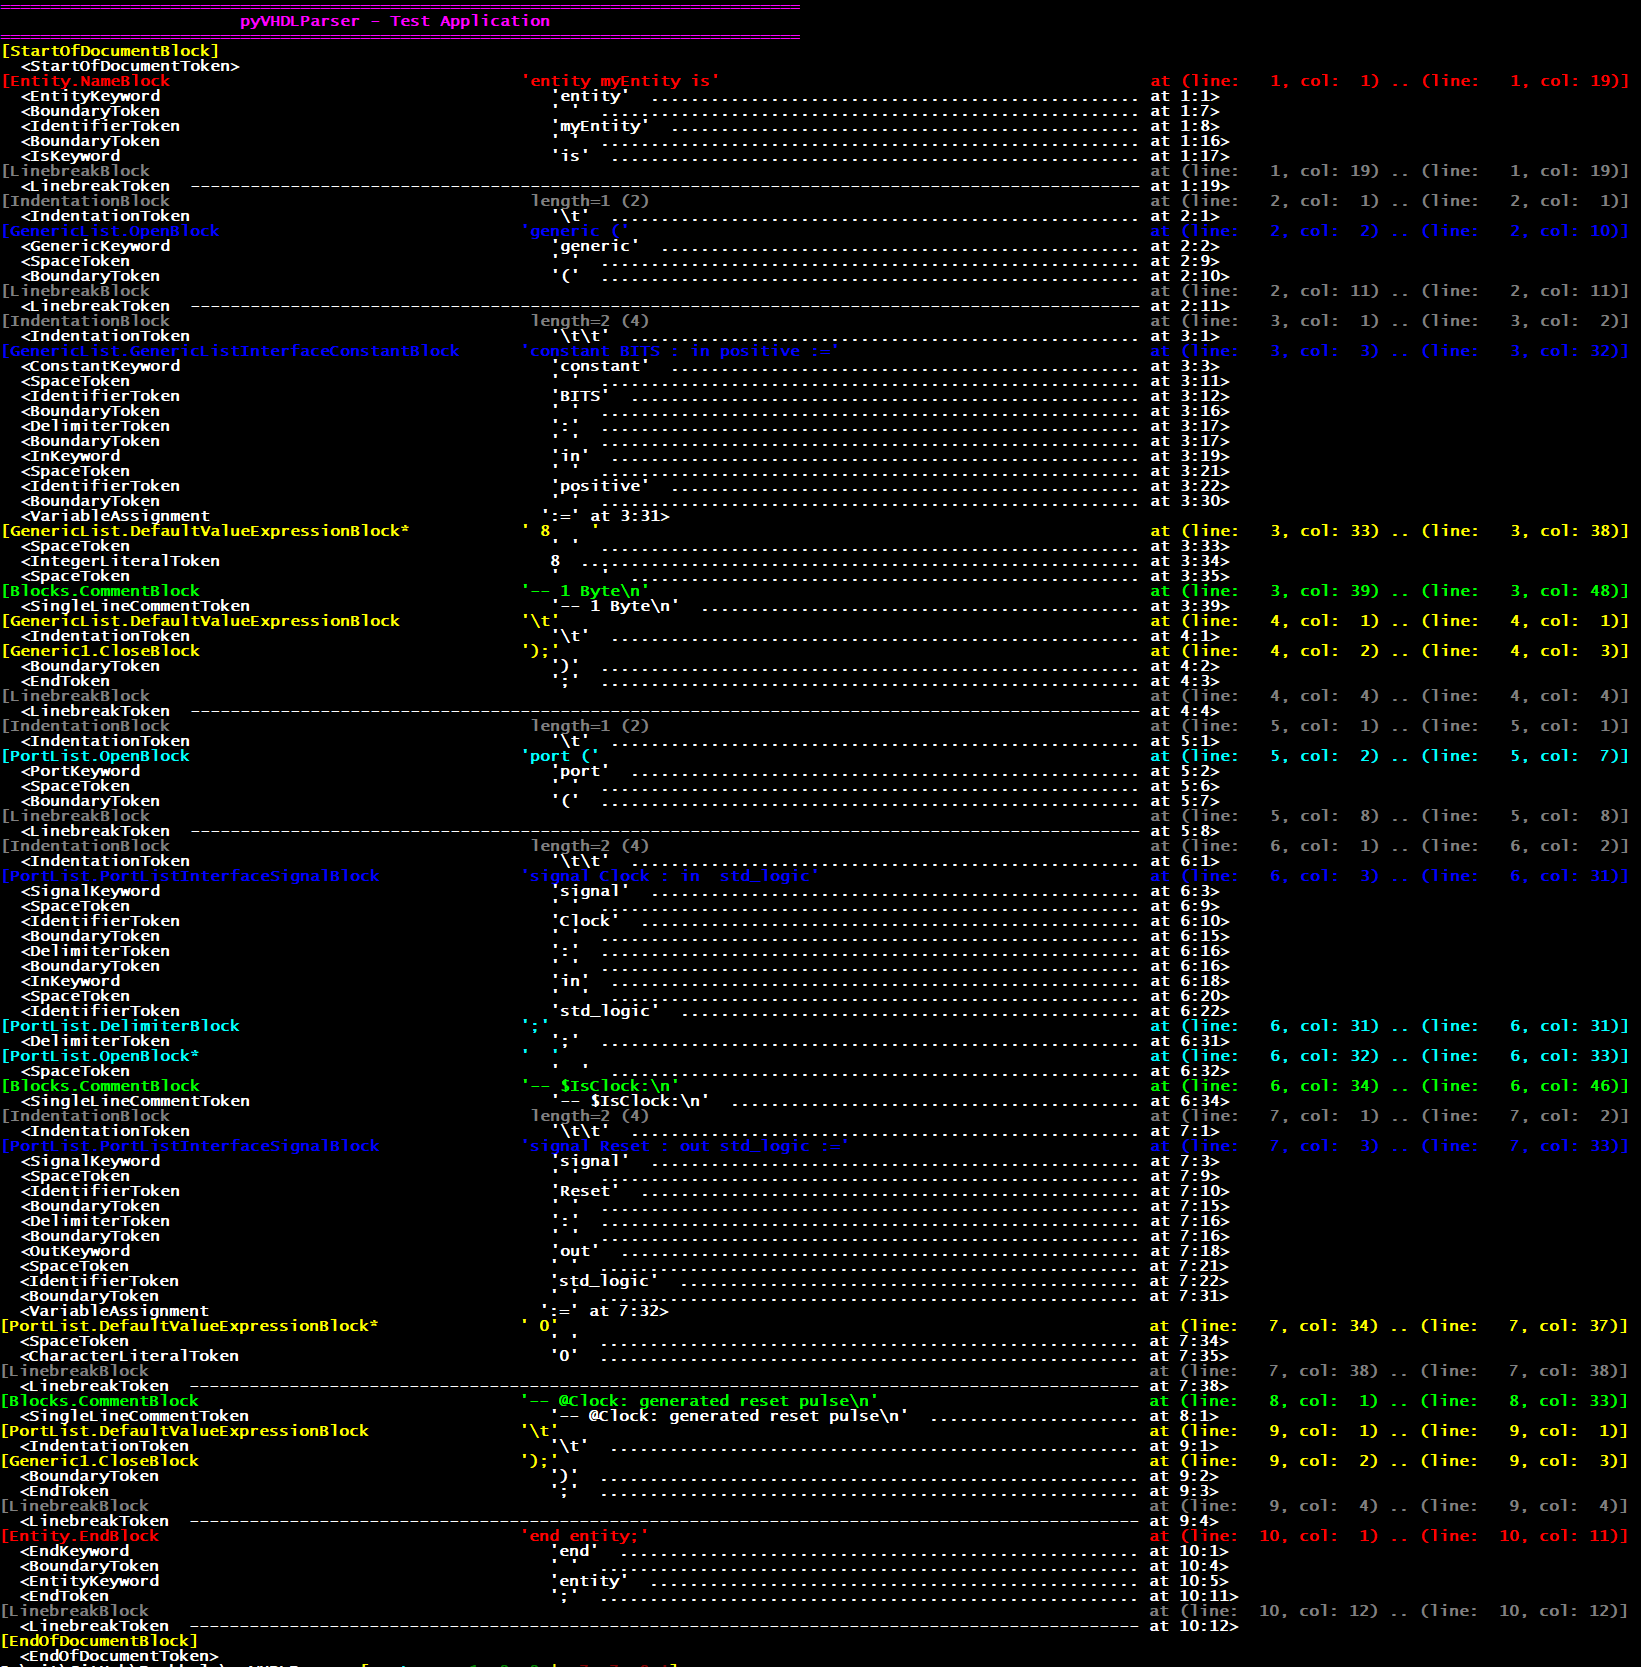Select the '[PortList.DelimiterBlock' label
Image resolution: width=1641 pixels, height=1667 pixels.
click(120, 1026)
